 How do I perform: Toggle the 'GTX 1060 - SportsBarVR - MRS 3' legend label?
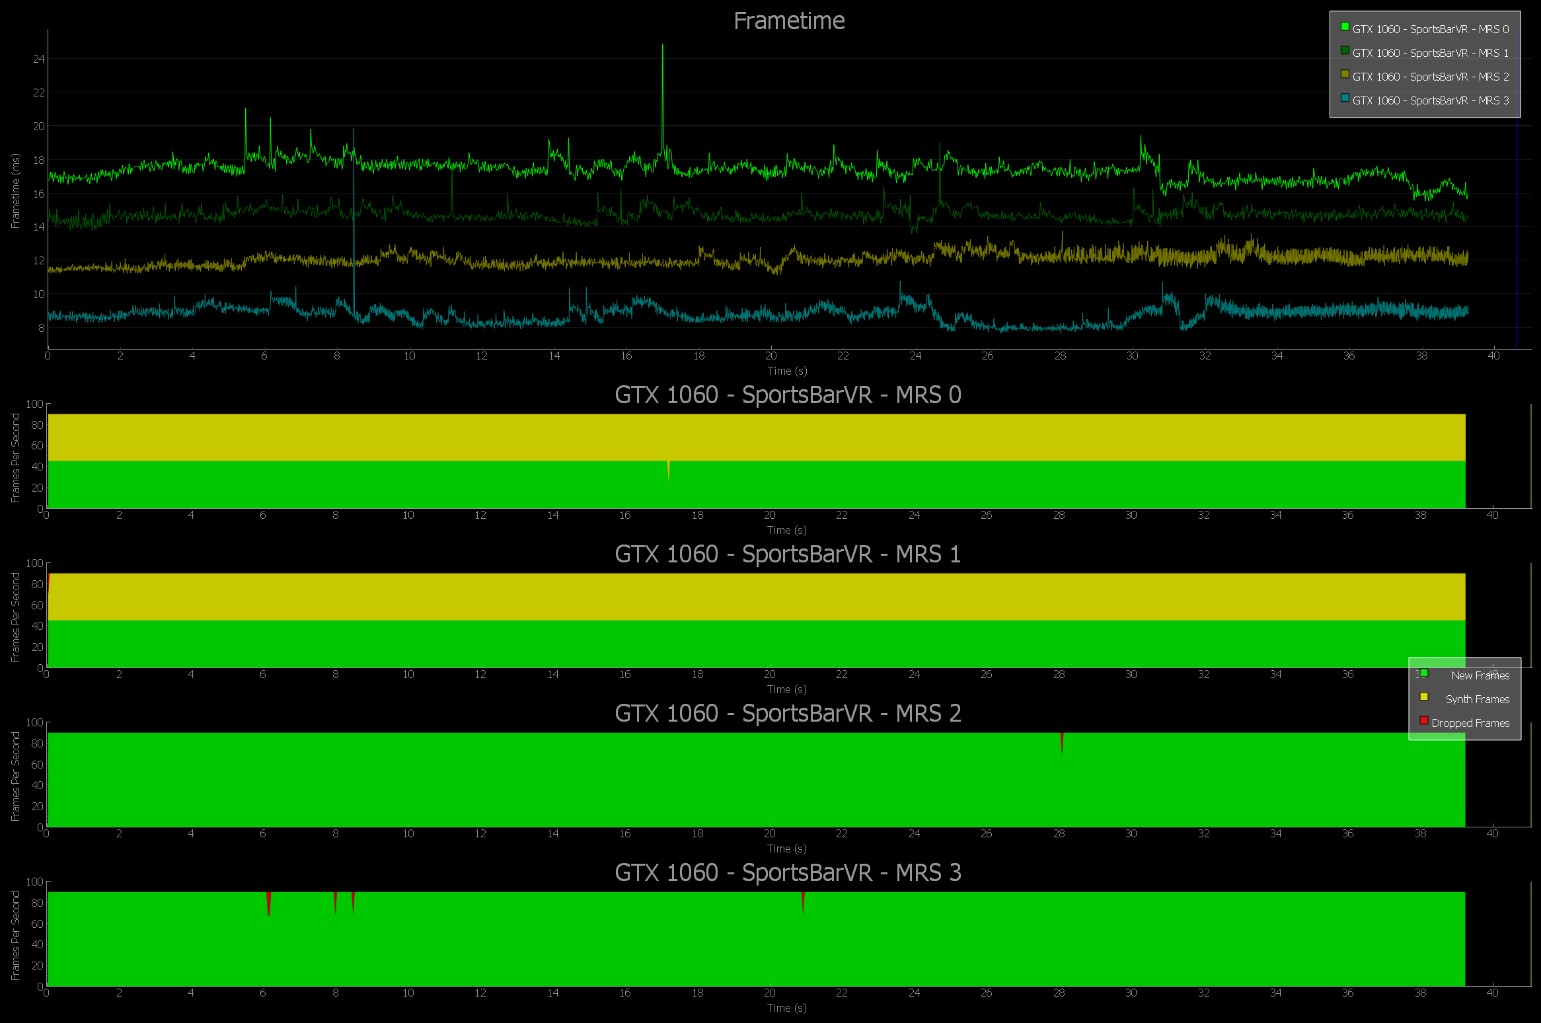(x=1430, y=101)
